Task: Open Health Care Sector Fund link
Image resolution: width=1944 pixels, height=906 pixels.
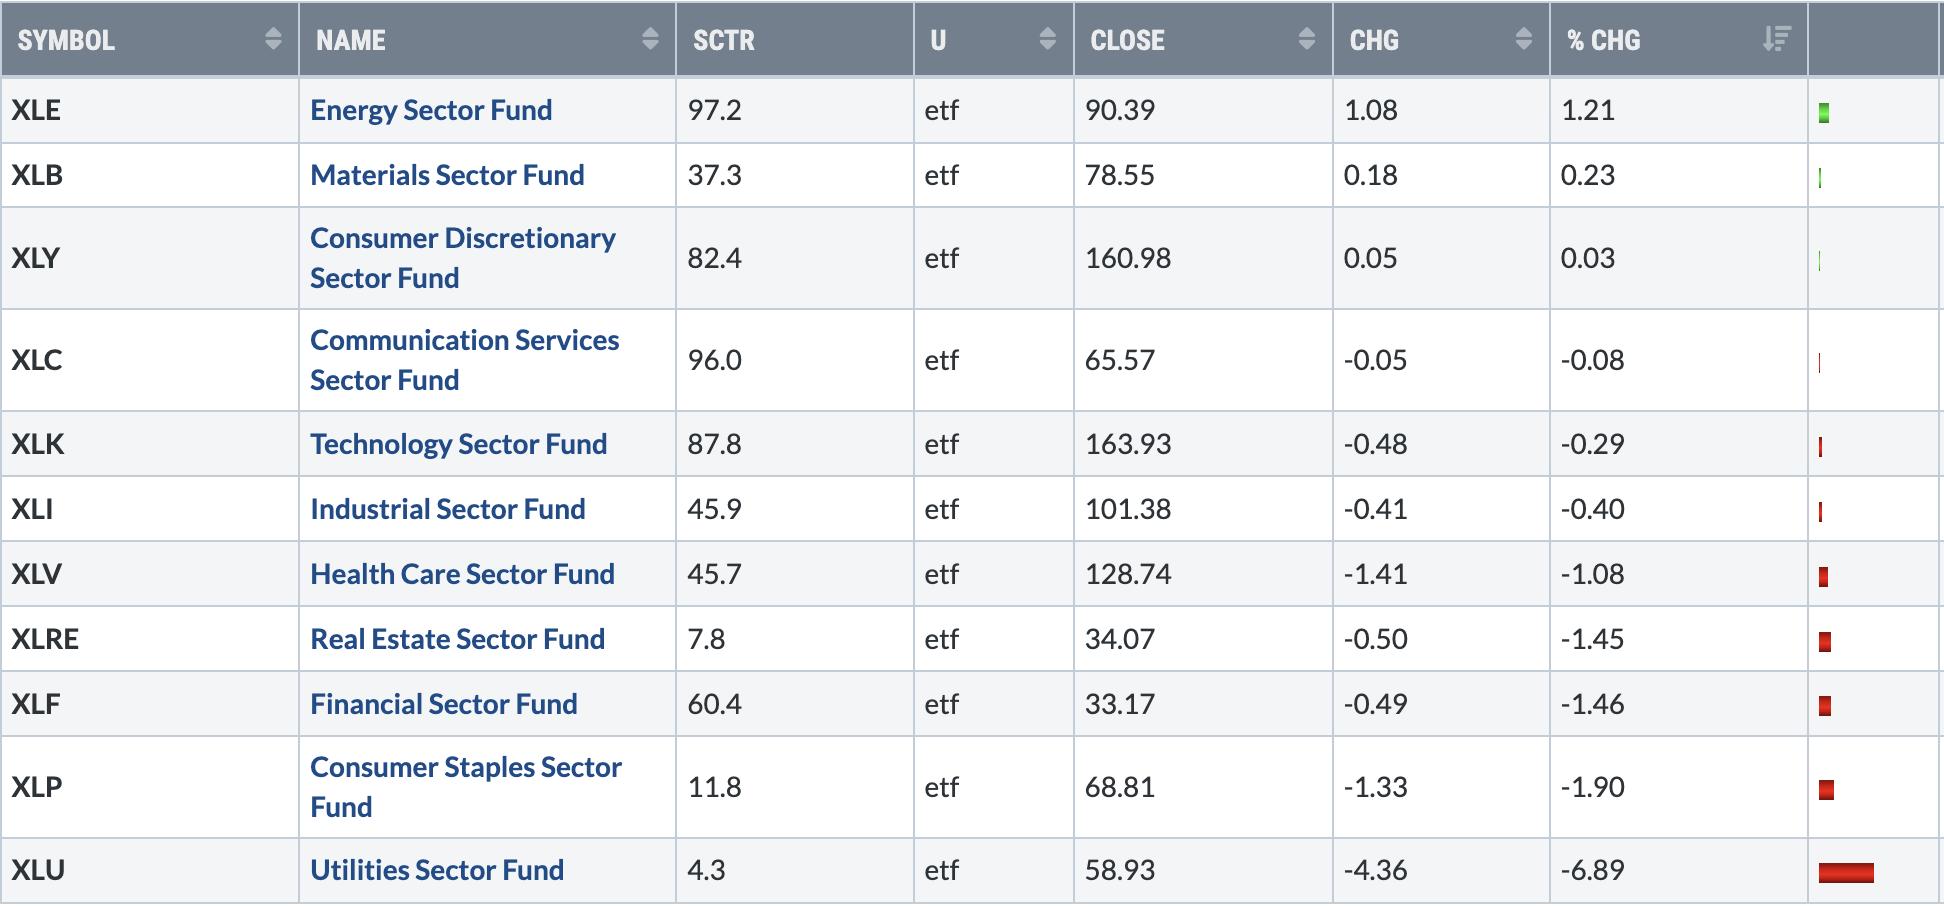Action: point(462,574)
